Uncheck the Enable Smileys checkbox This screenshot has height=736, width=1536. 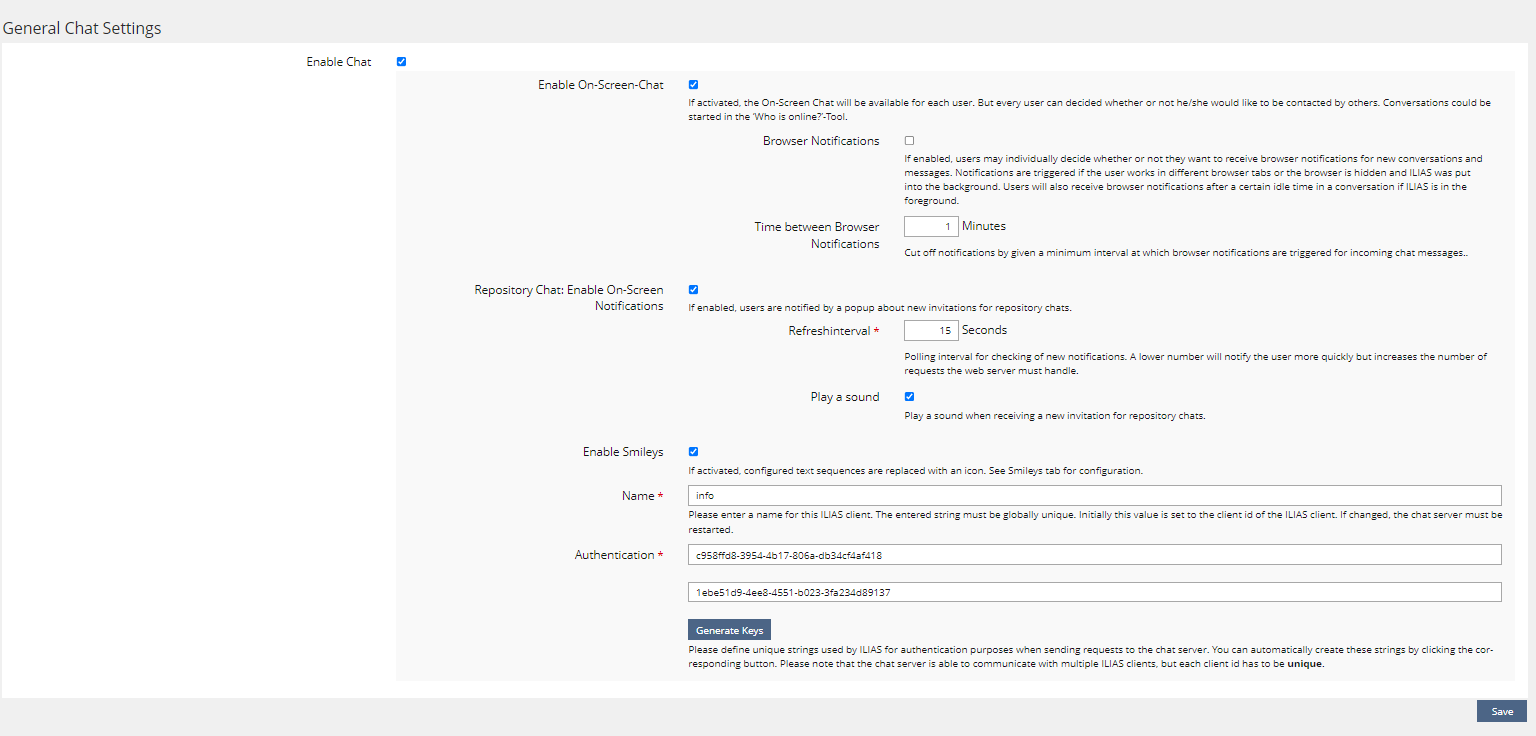[x=693, y=452]
